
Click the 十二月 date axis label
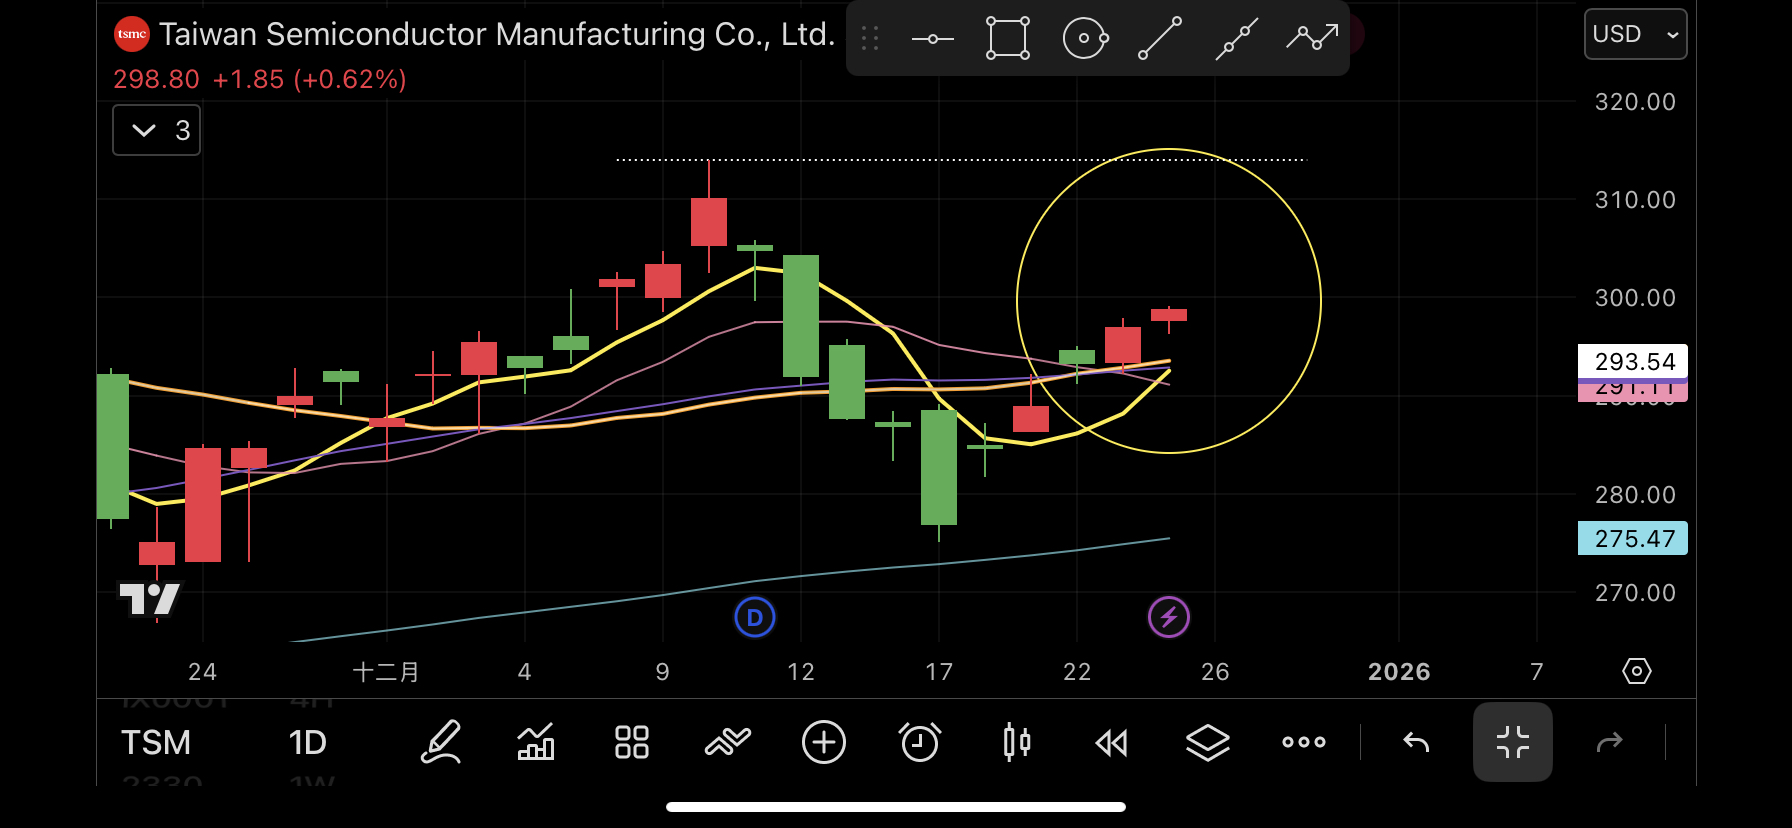[x=386, y=672]
